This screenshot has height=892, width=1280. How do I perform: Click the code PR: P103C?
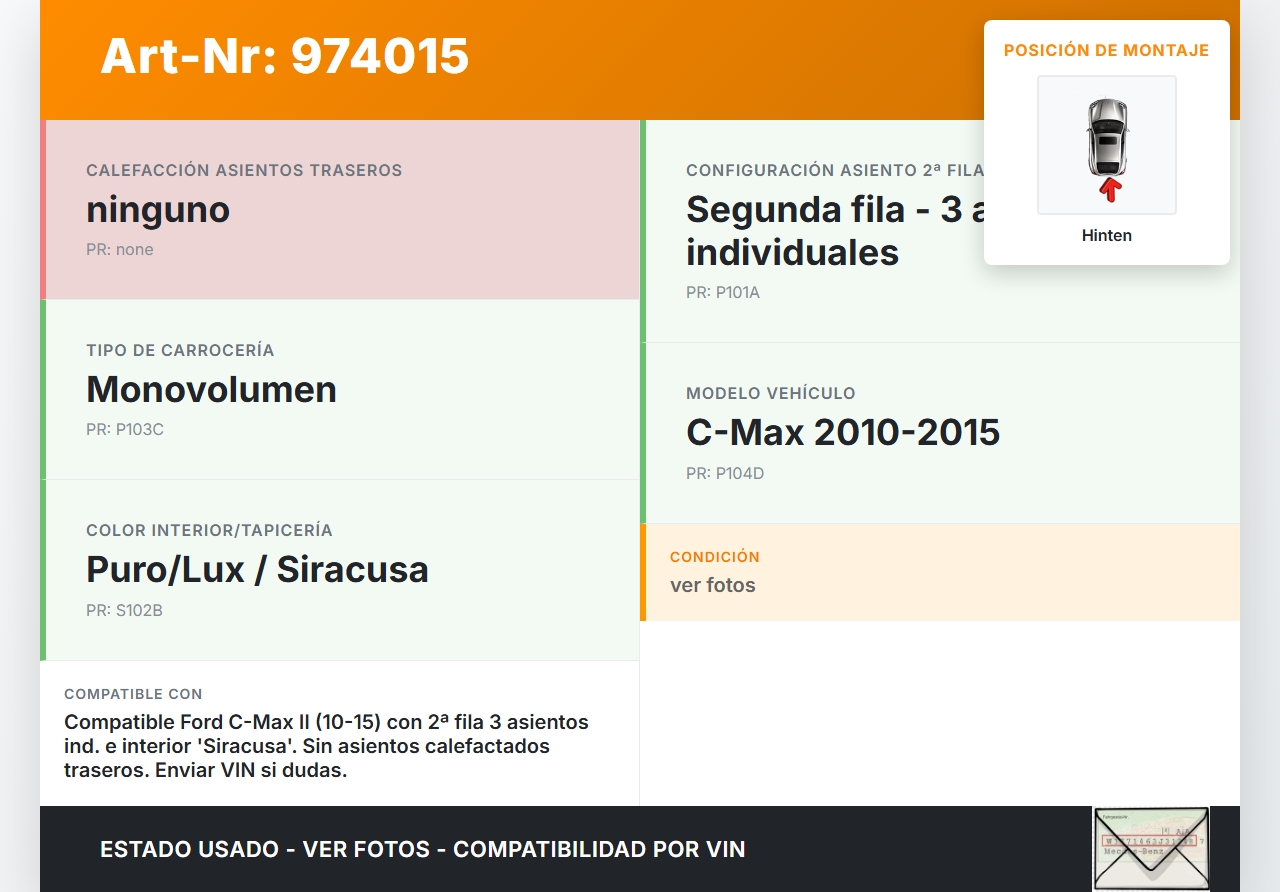tap(125, 430)
